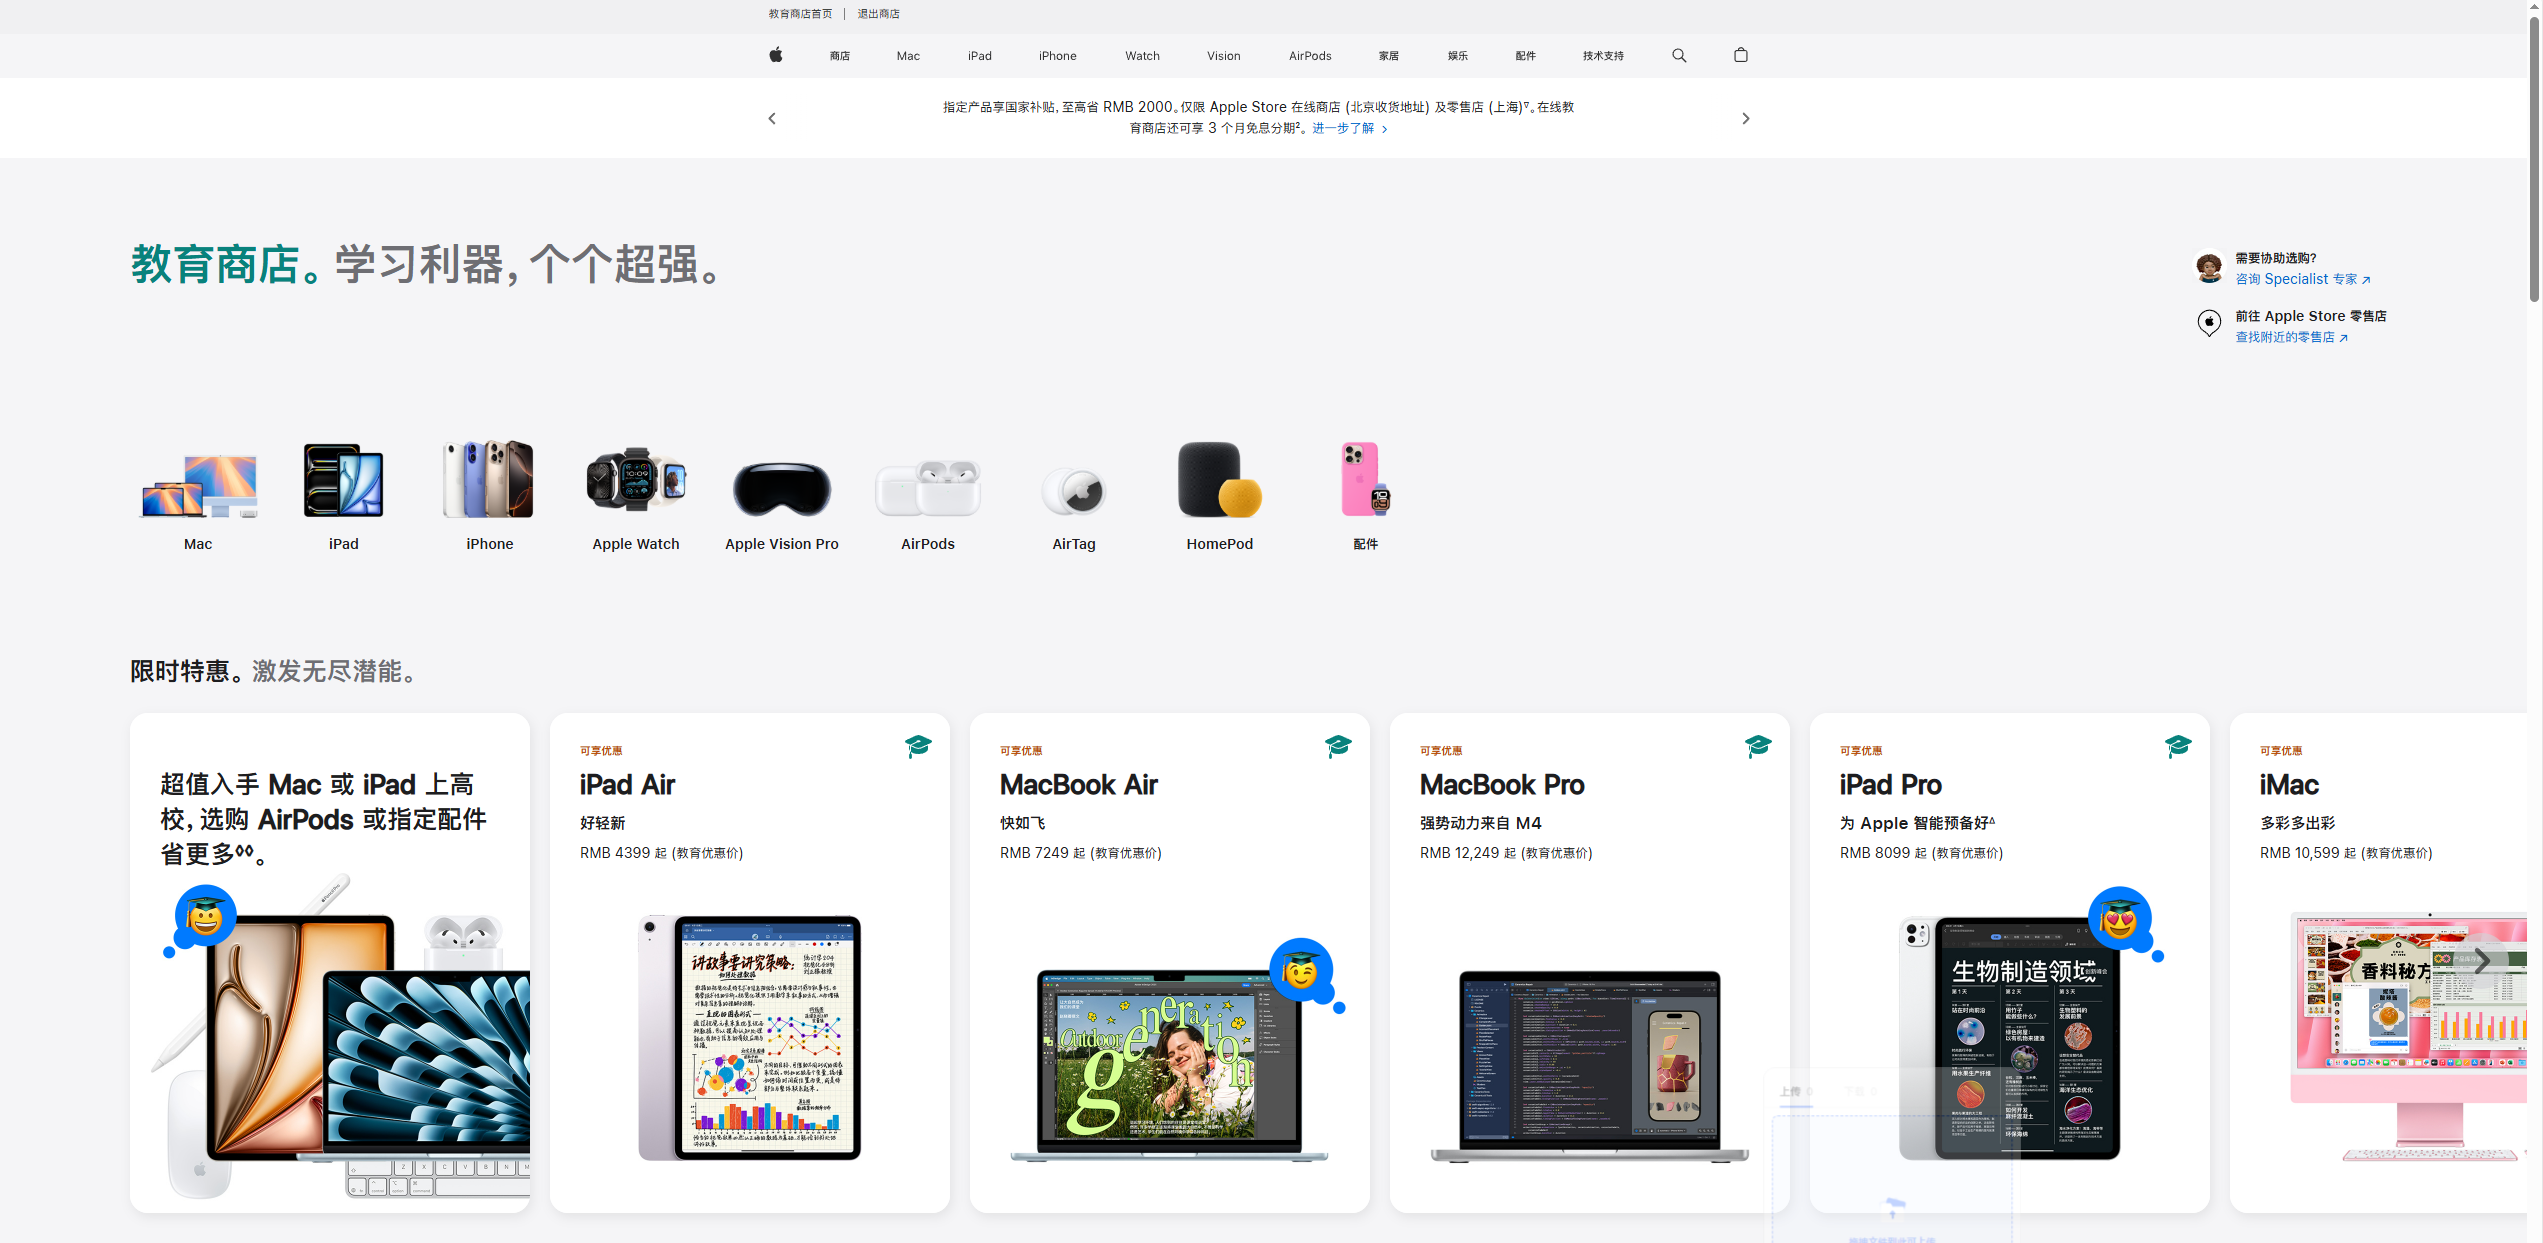Screen dimensions: 2543x1243
Task: Open the search magnifier icon
Action: [1679, 56]
